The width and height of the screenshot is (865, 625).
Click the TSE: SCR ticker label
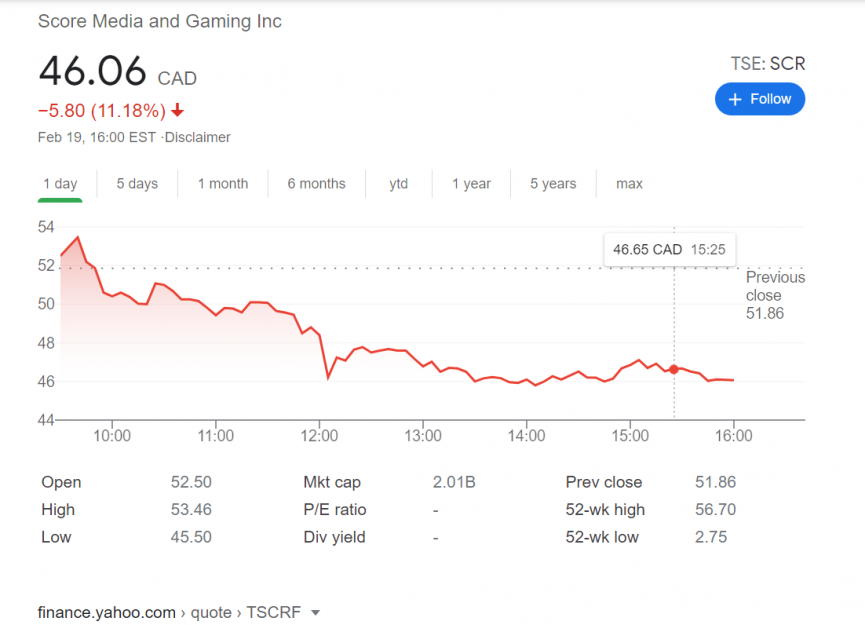pos(768,64)
